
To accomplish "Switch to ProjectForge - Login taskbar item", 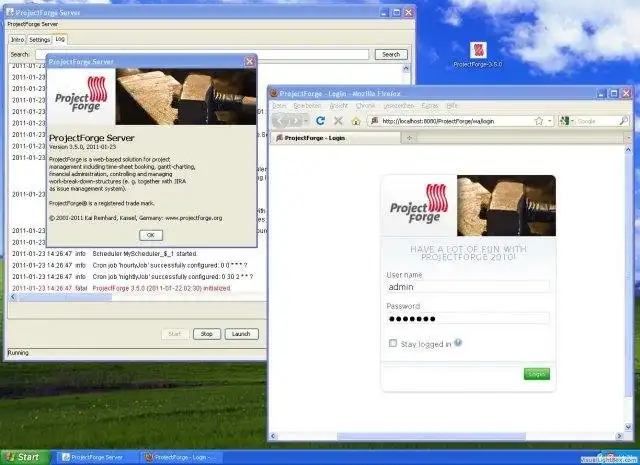I will tap(180, 458).
